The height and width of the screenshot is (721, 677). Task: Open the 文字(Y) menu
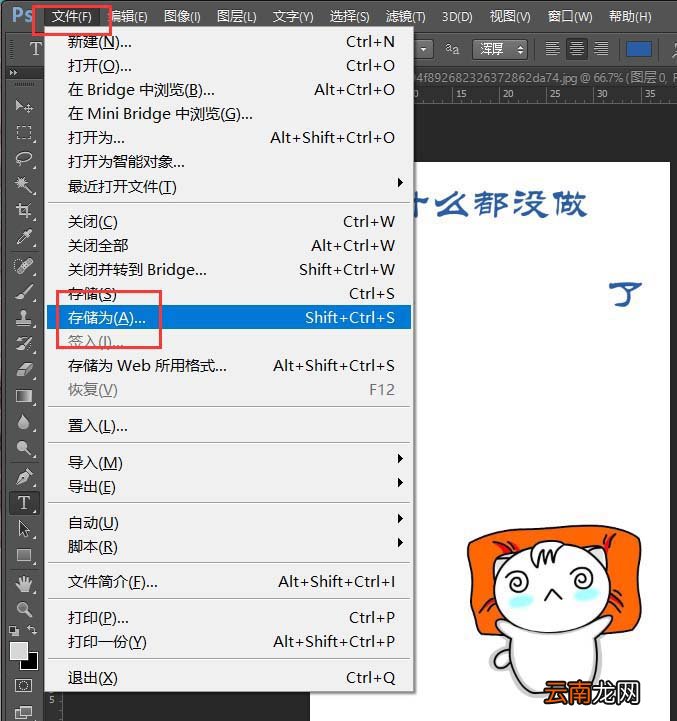pos(293,17)
